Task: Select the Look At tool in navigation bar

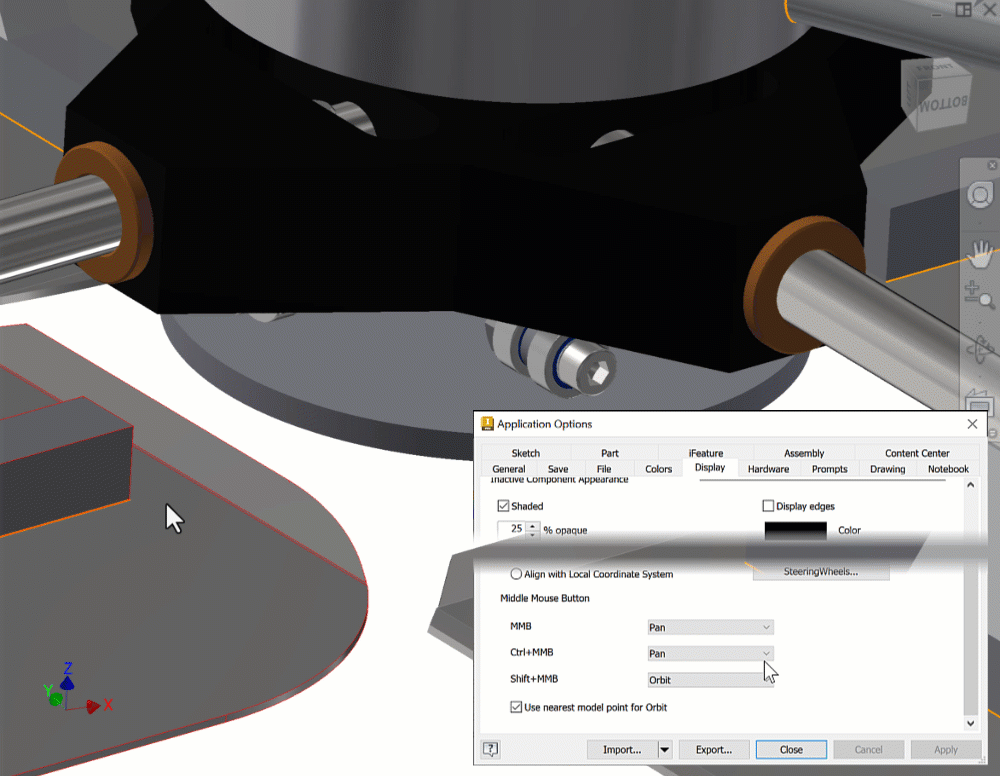Action: [x=980, y=403]
